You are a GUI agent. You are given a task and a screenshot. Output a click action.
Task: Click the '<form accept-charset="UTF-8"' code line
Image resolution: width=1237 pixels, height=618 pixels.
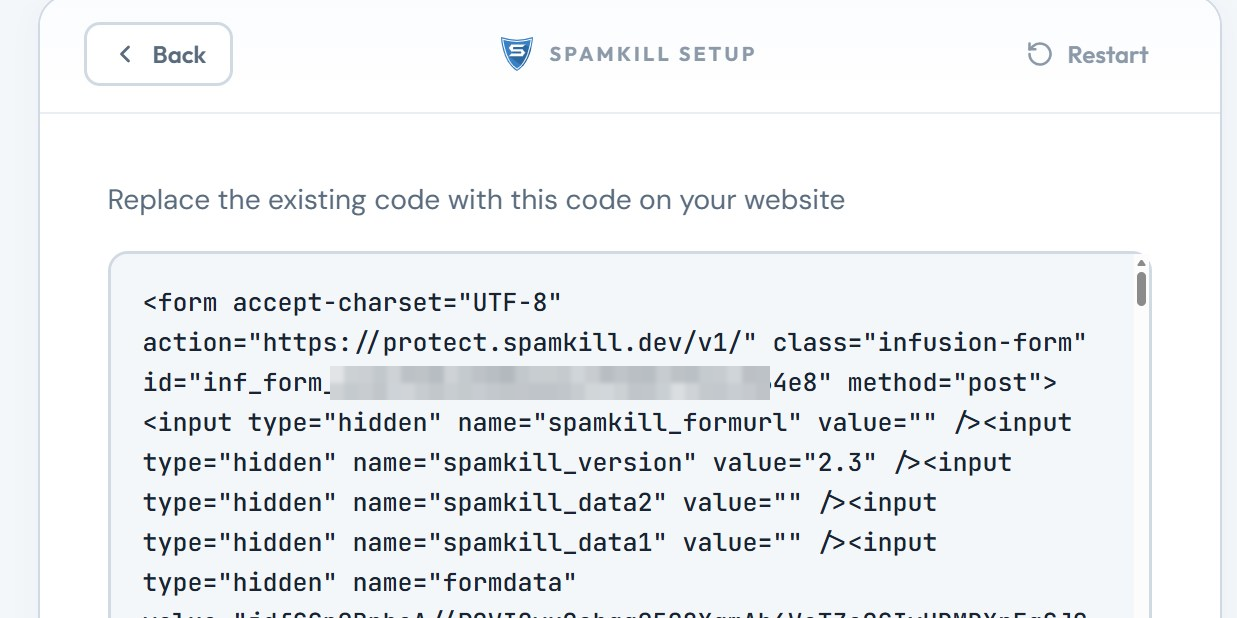point(353,302)
